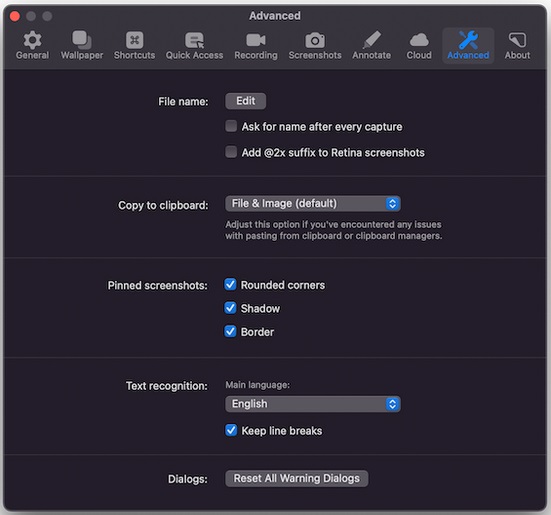This screenshot has height=515, width=551.
Task: Open the Quick Access icon
Action: pos(194,40)
